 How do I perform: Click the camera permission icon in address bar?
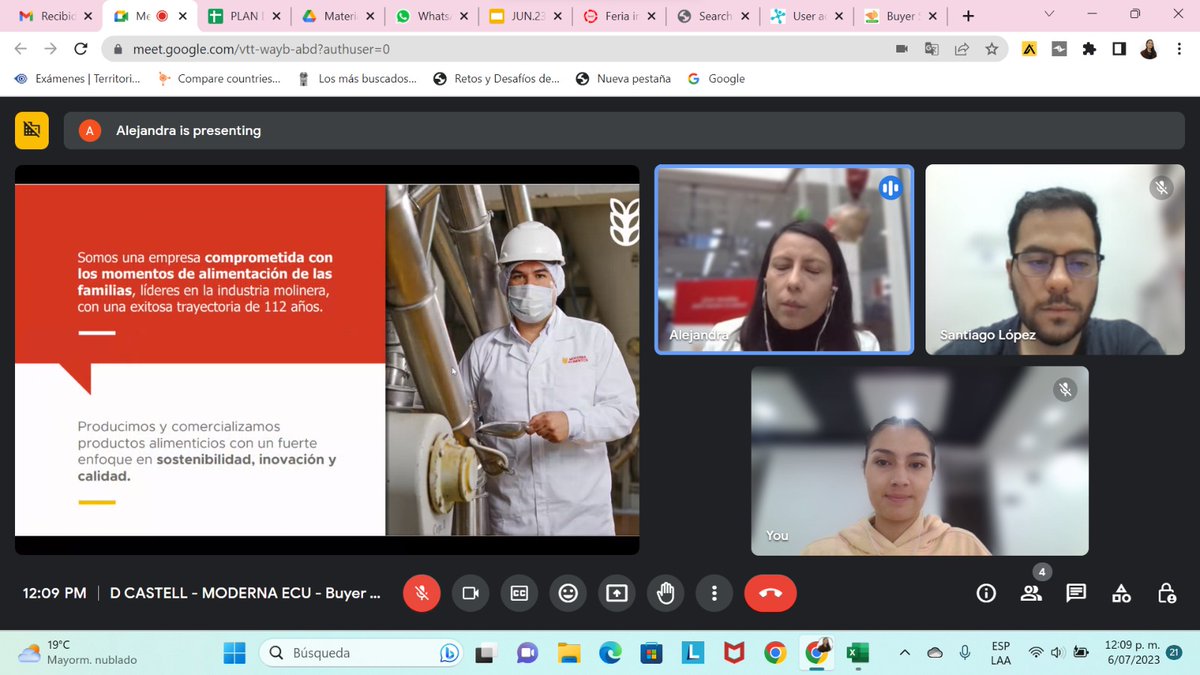(x=901, y=48)
